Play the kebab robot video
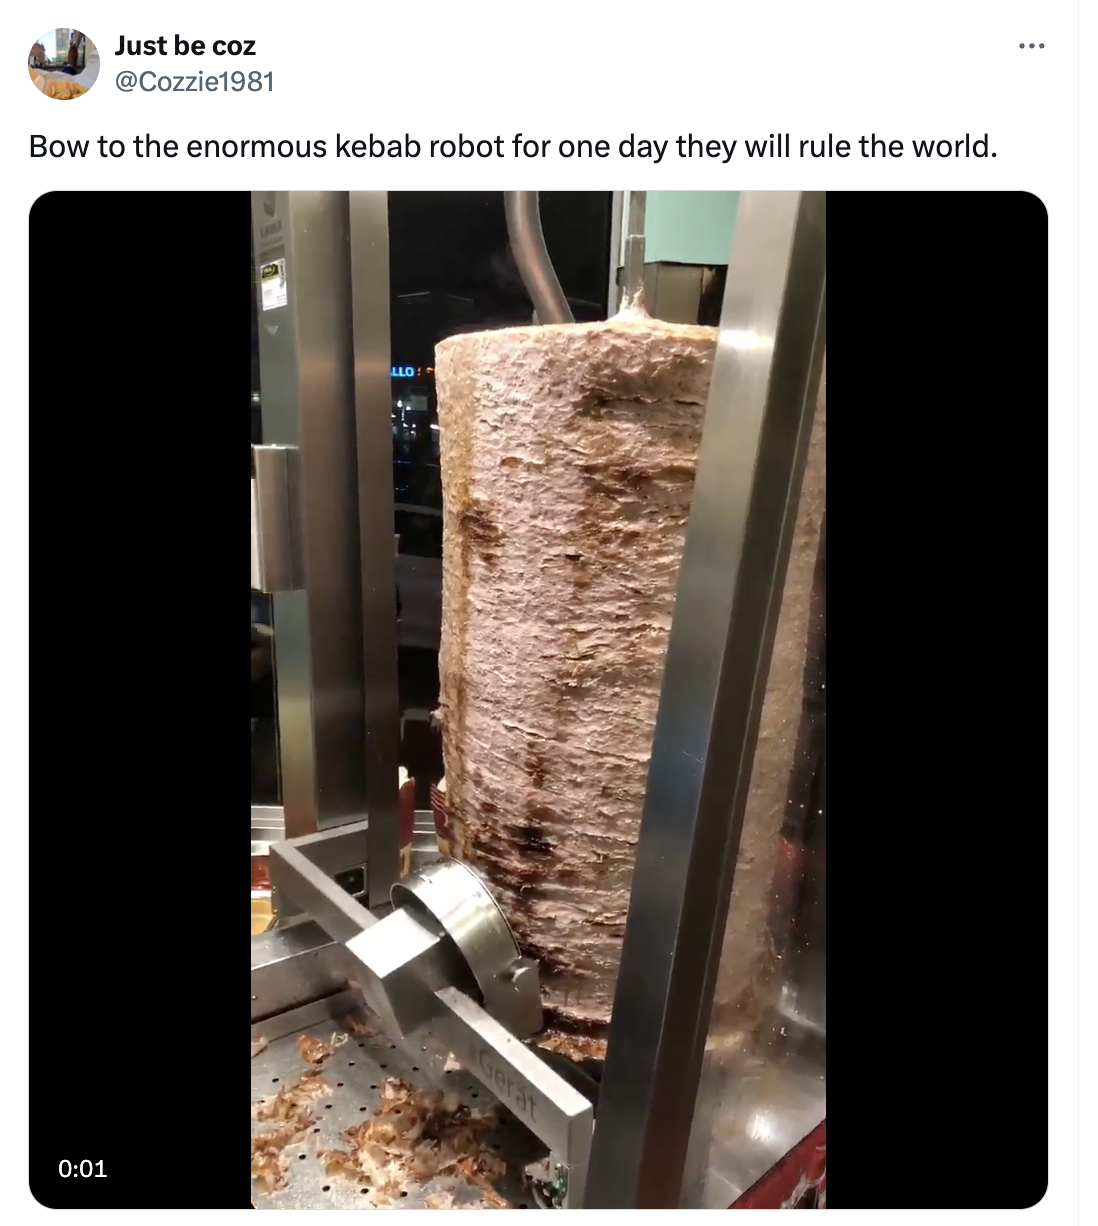1098x1226 pixels. click(x=538, y=700)
